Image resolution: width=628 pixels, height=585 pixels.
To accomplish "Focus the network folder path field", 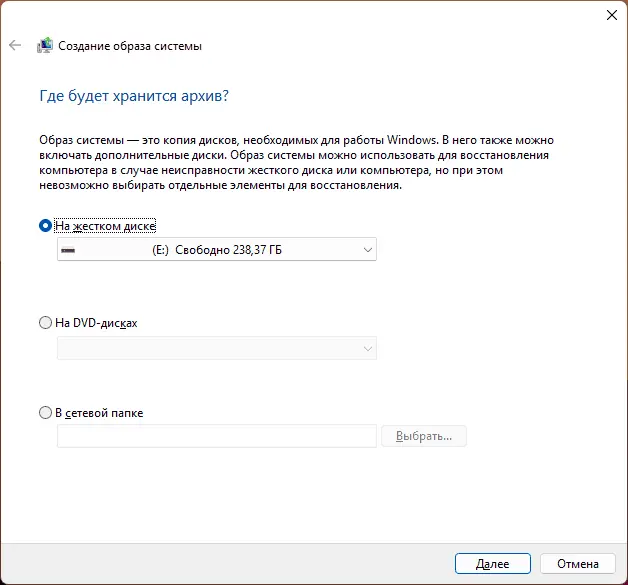I will pyautogui.click(x=217, y=436).
